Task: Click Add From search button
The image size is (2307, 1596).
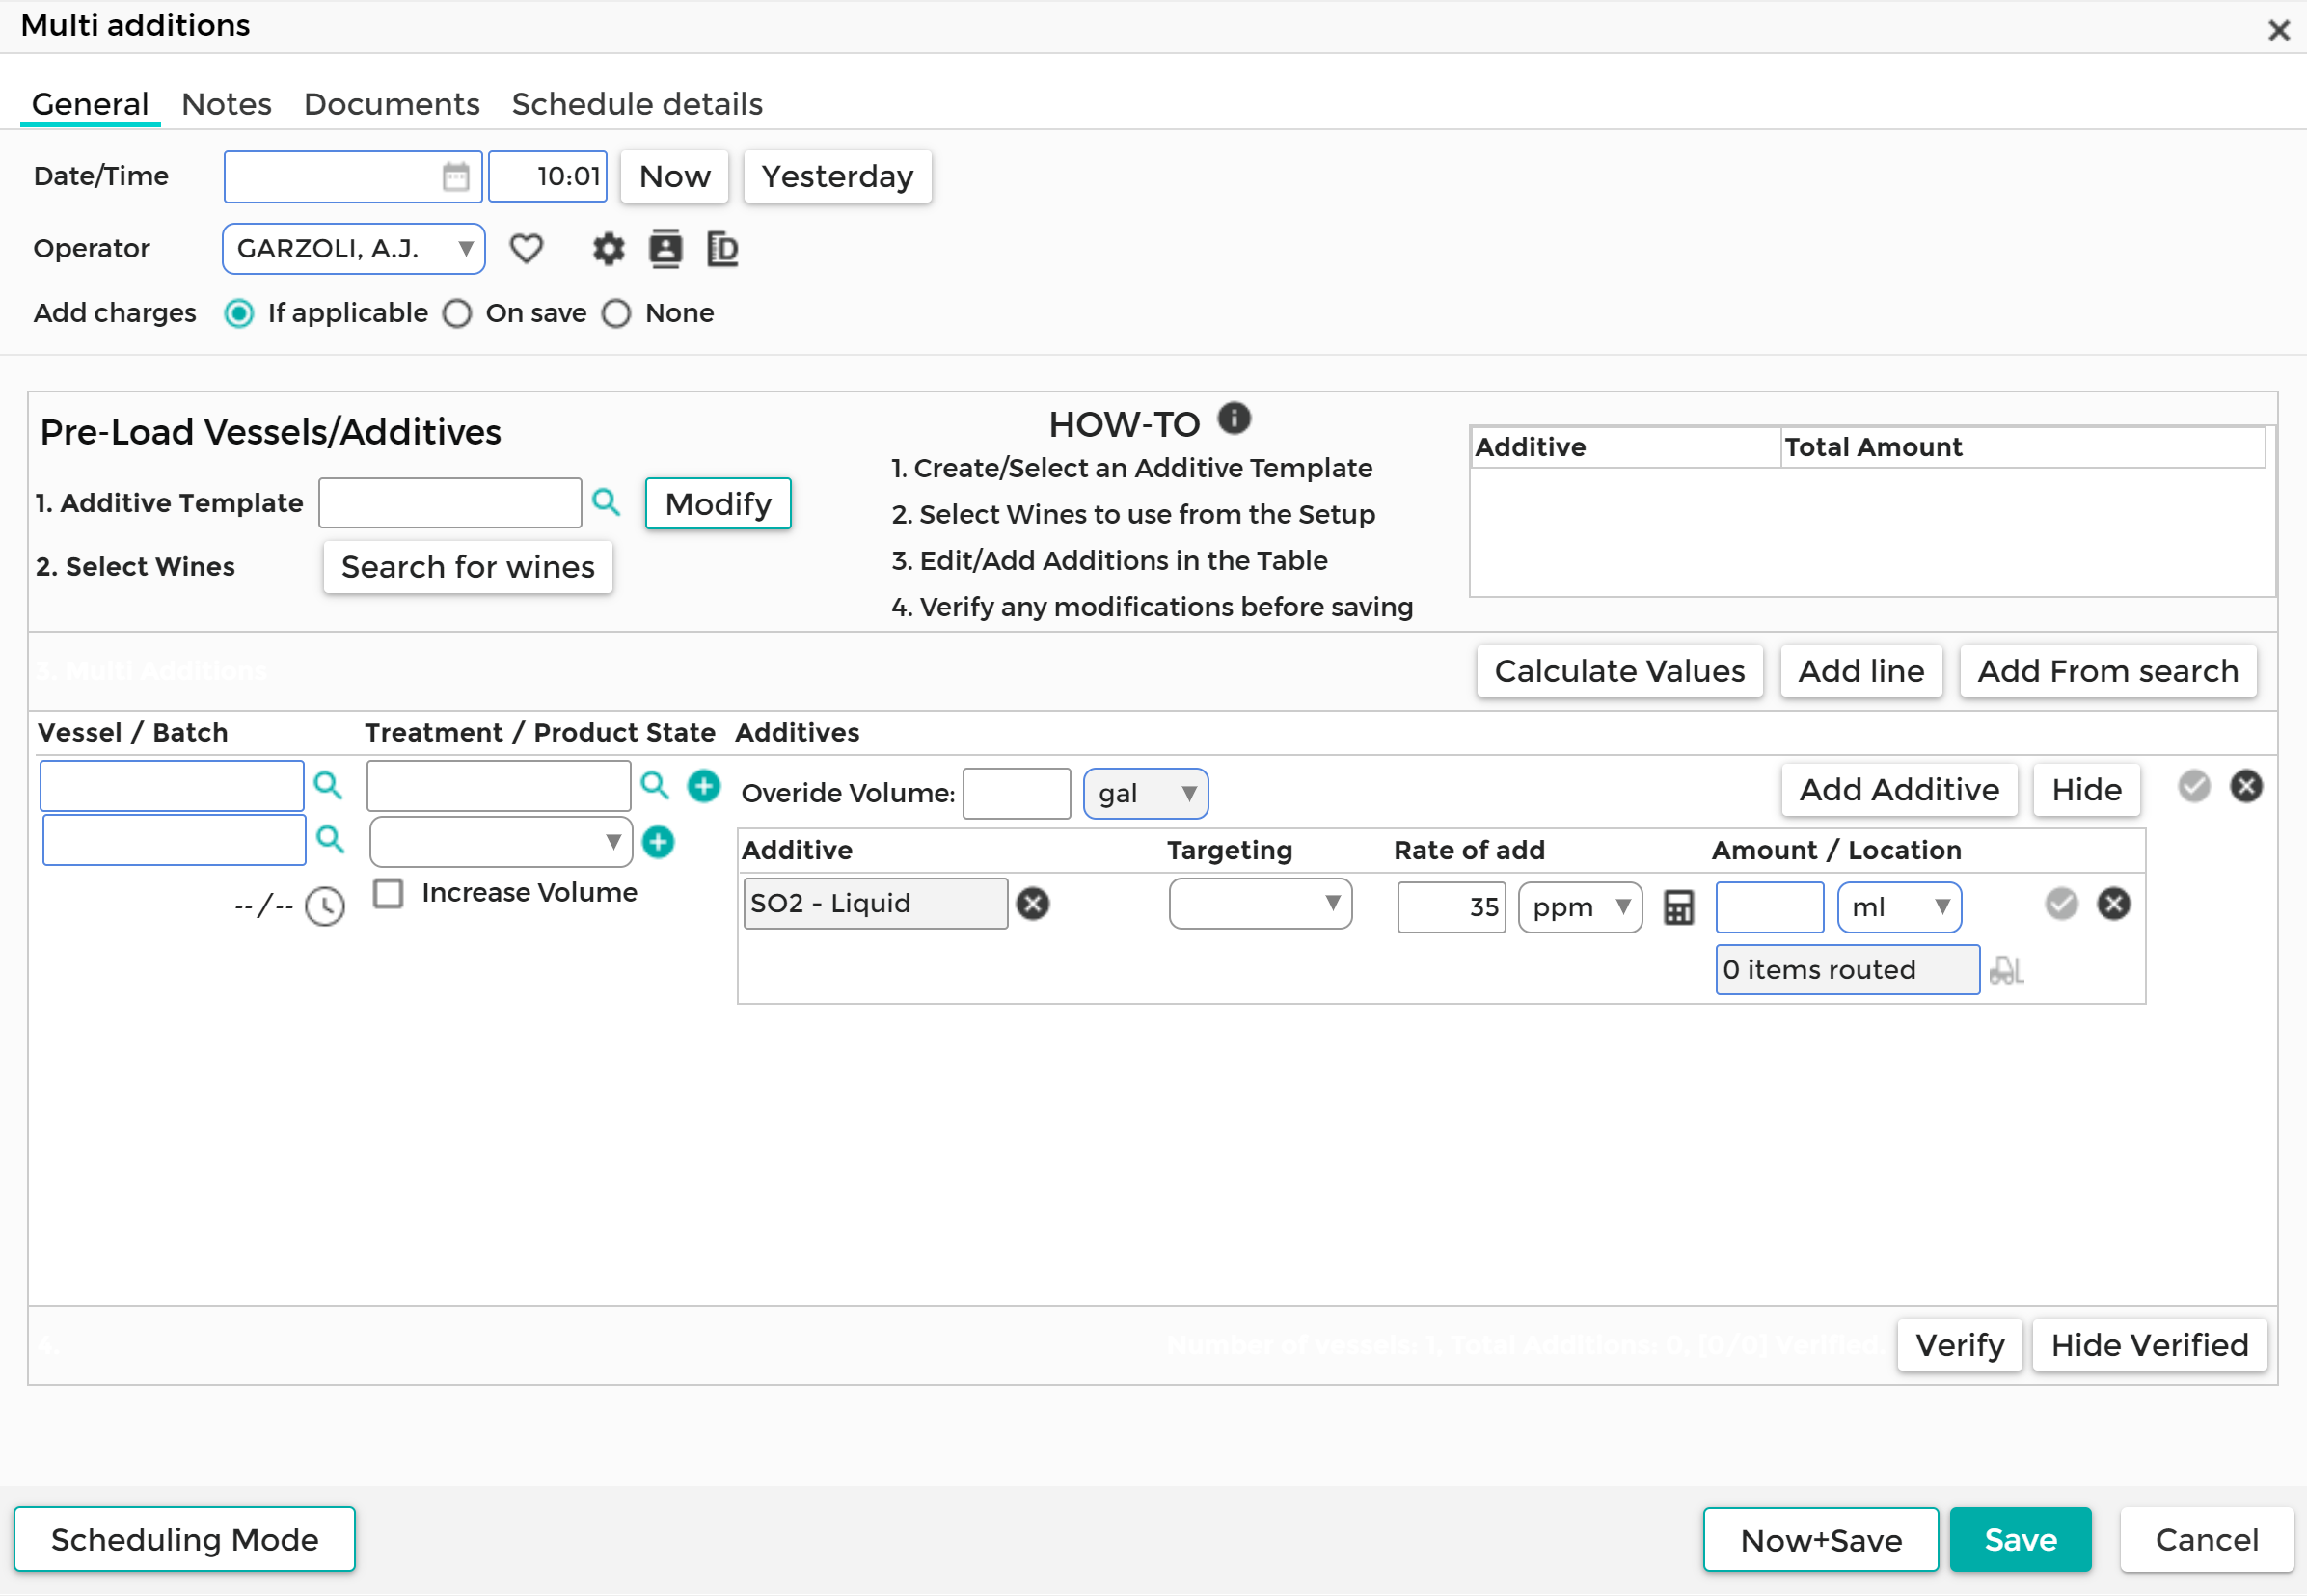Action: point(2108,671)
